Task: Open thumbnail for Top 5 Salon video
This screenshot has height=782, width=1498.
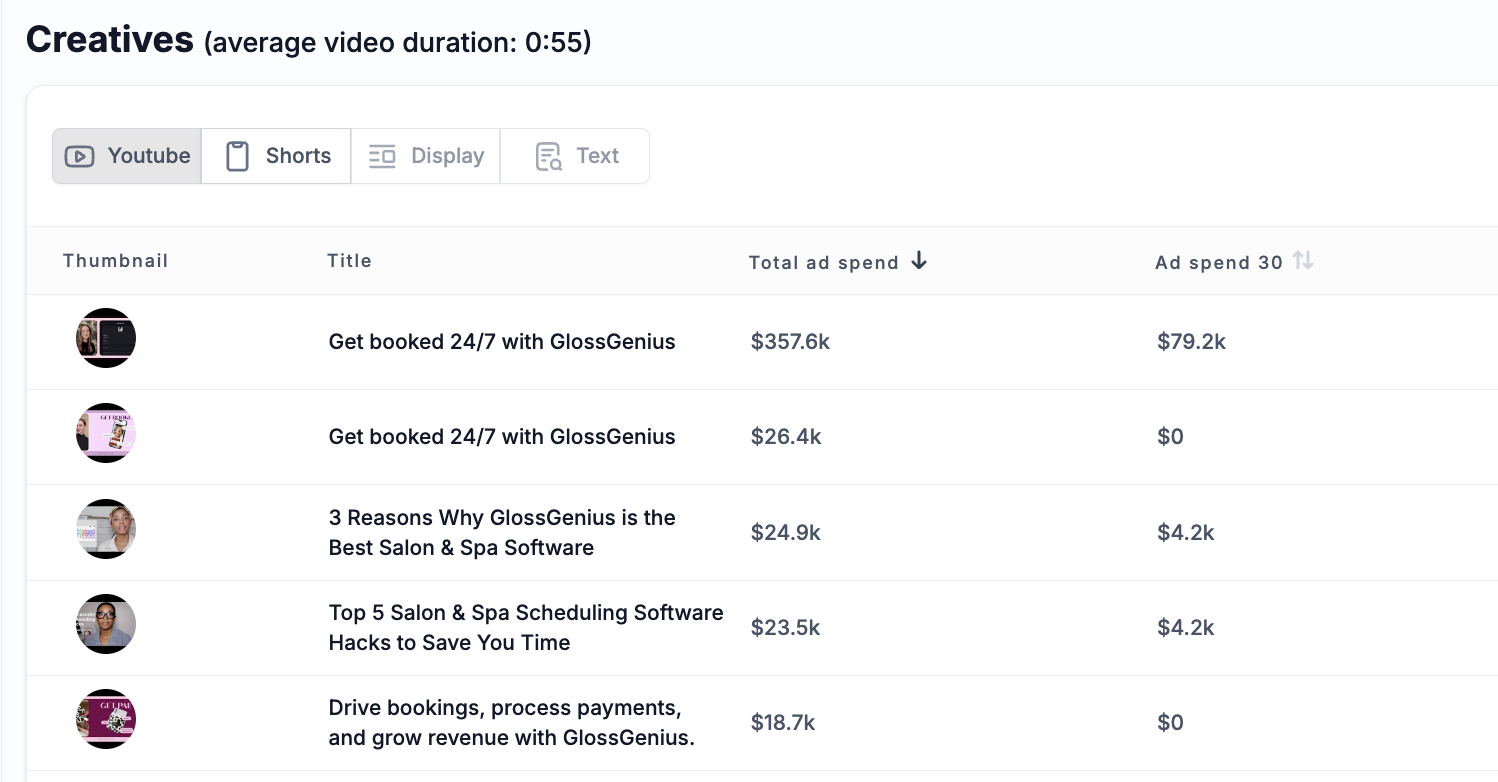Action: [106, 624]
